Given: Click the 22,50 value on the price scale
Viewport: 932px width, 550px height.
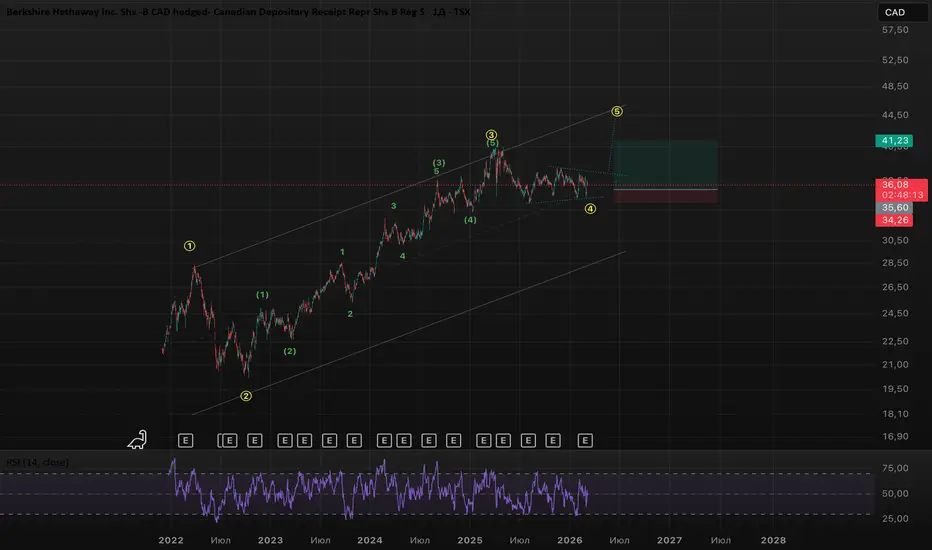Looking at the screenshot, I should (895, 341).
